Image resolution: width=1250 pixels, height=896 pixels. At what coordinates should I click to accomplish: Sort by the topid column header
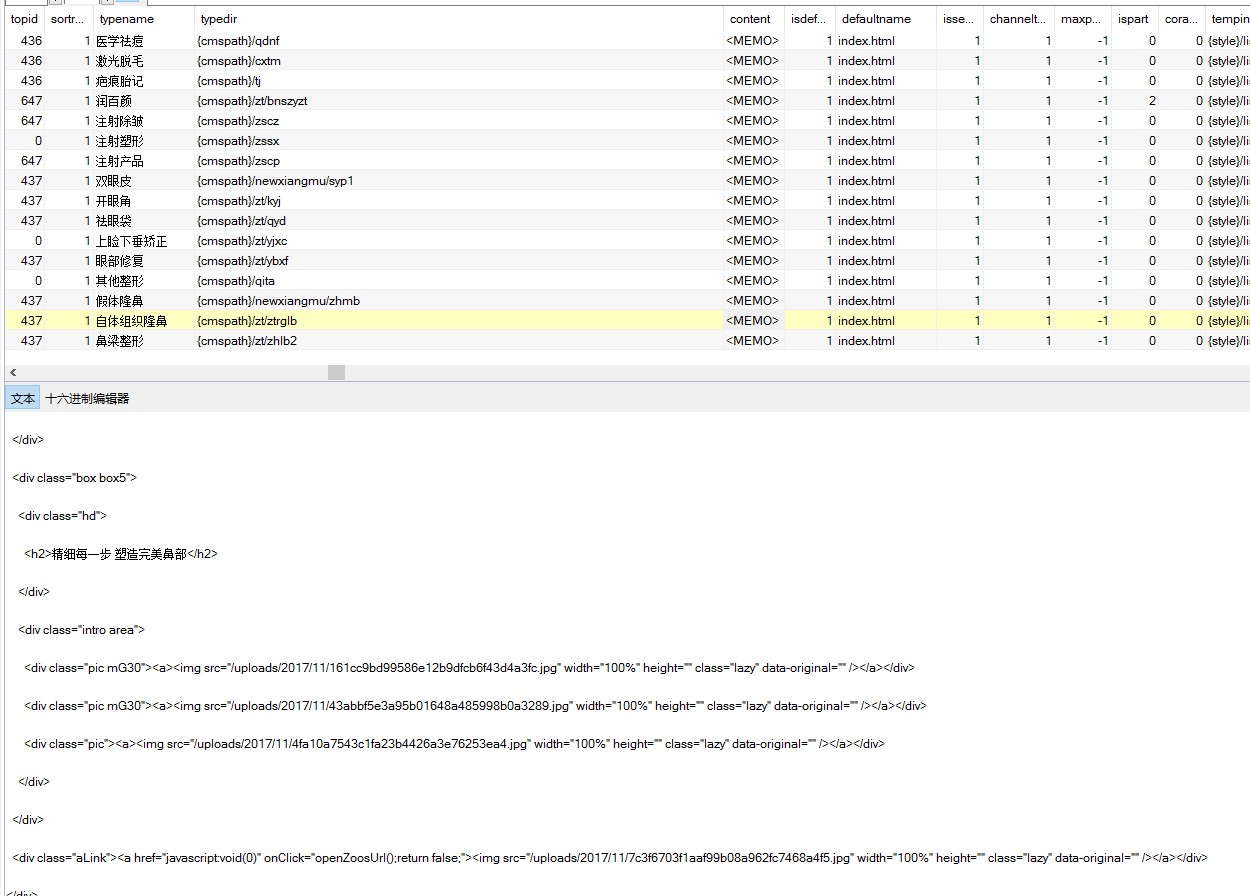24,19
